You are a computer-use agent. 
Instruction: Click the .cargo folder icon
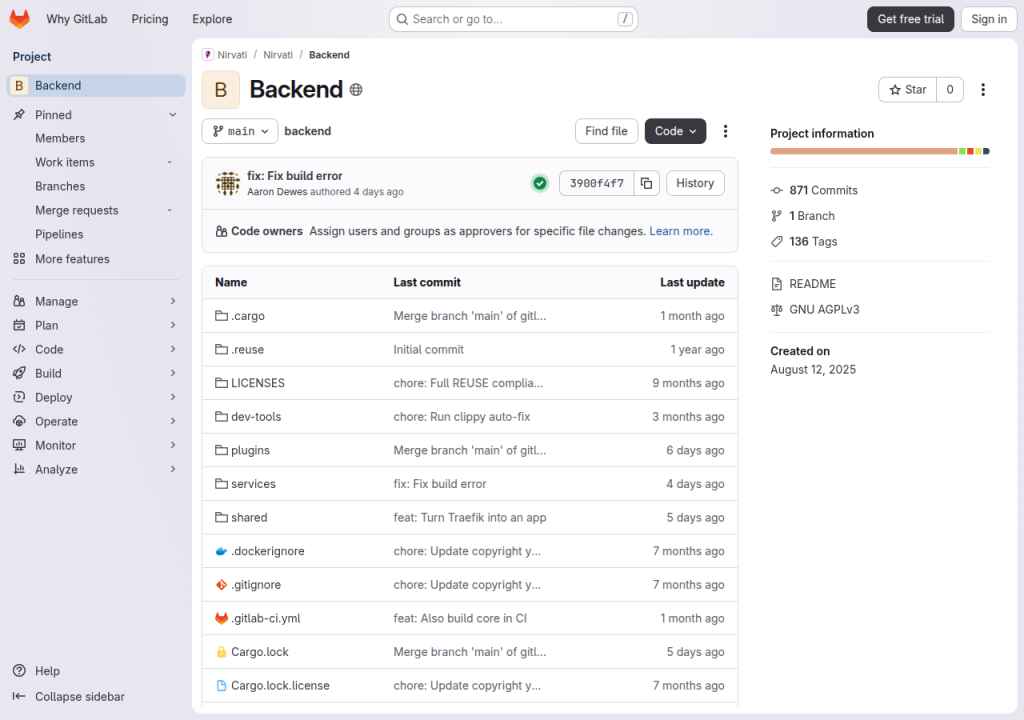pyautogui.click(x=221, y=316)
